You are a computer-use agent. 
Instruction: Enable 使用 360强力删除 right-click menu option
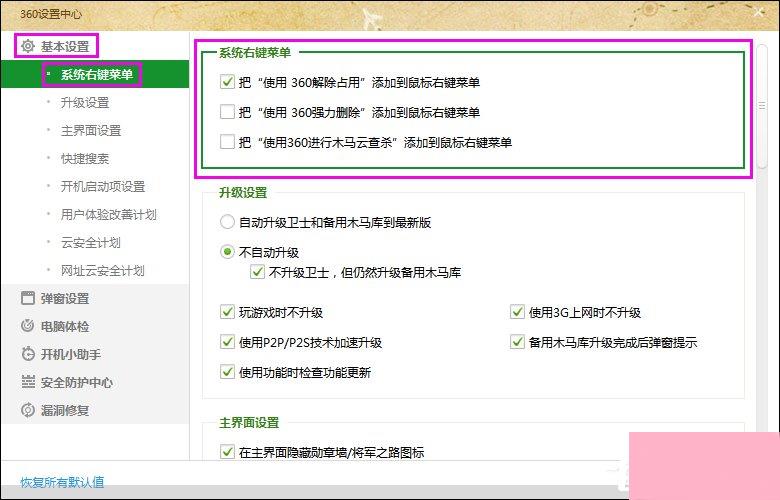click(227, 111)
